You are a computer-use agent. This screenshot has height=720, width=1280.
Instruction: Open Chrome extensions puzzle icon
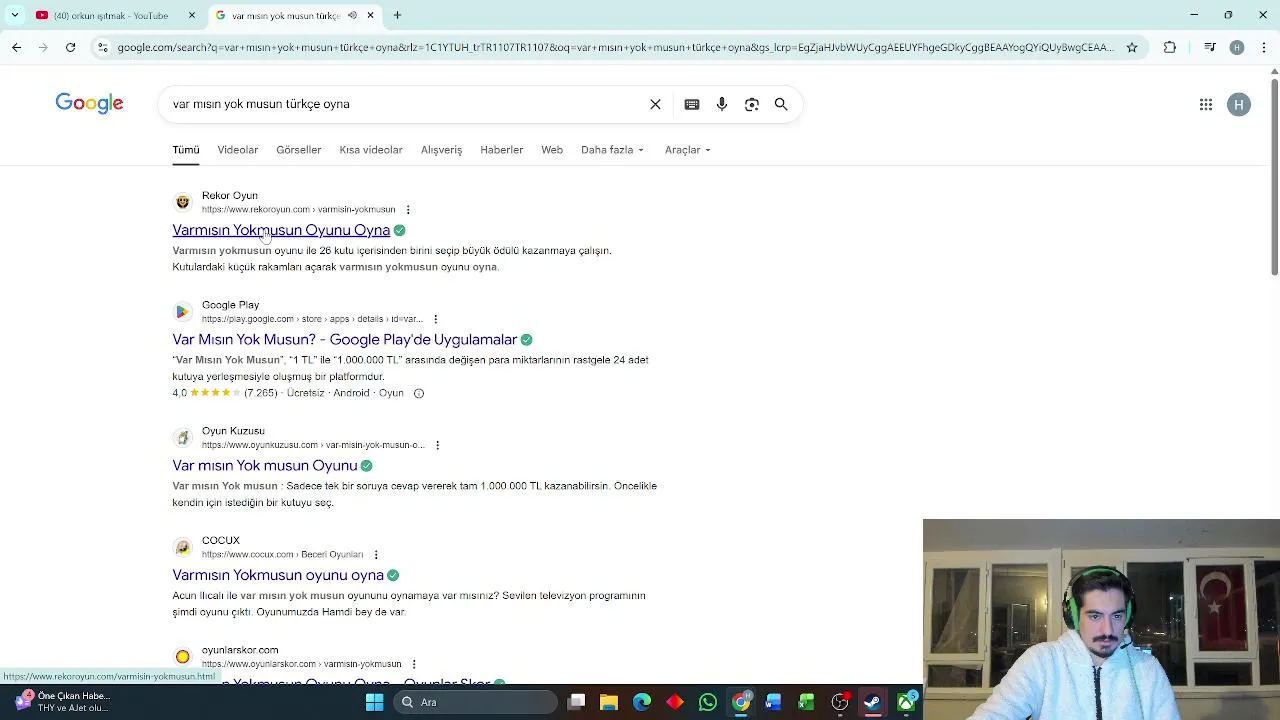1170,47
